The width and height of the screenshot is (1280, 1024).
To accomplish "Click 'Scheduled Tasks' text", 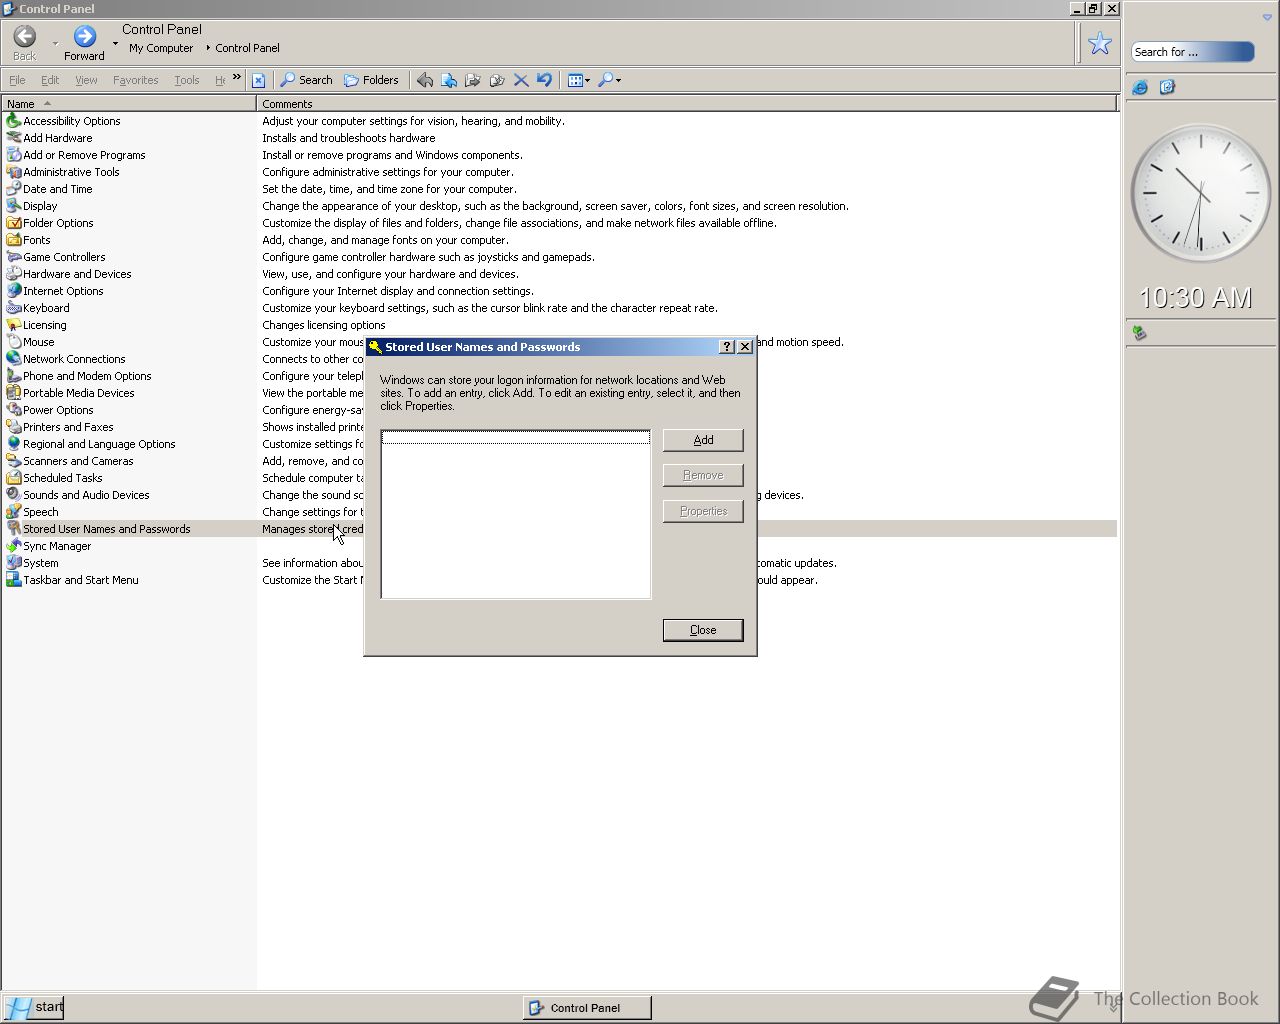I will point(63,478).
